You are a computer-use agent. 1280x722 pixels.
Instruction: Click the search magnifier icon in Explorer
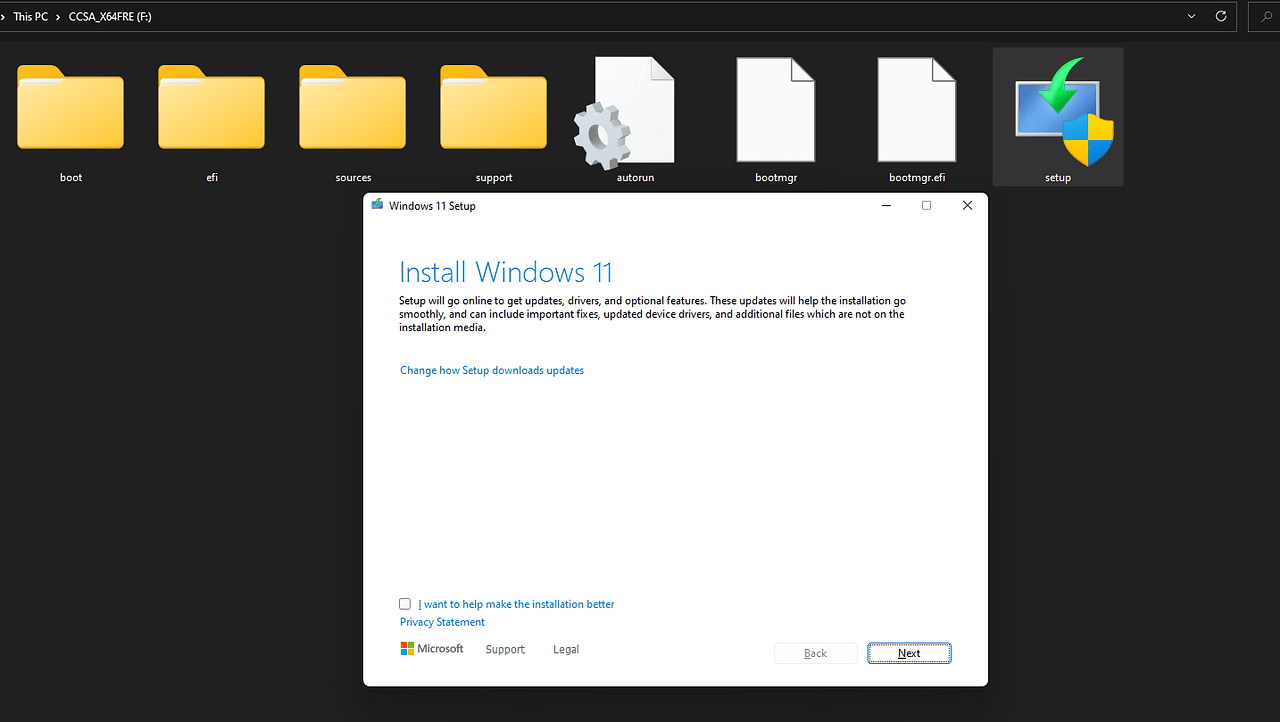point(1267,17)
